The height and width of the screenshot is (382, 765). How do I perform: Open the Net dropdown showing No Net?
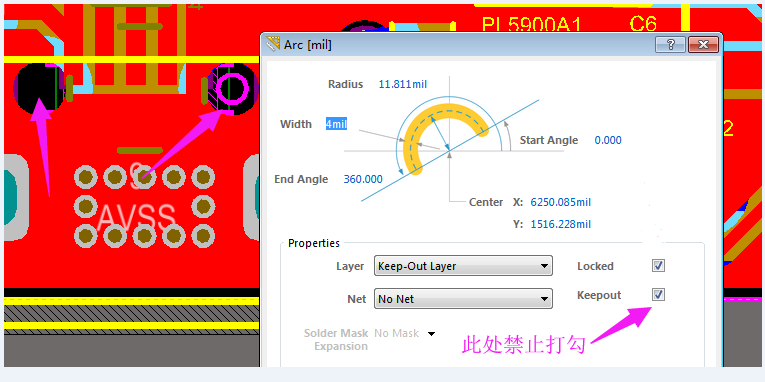coord(463,299)
